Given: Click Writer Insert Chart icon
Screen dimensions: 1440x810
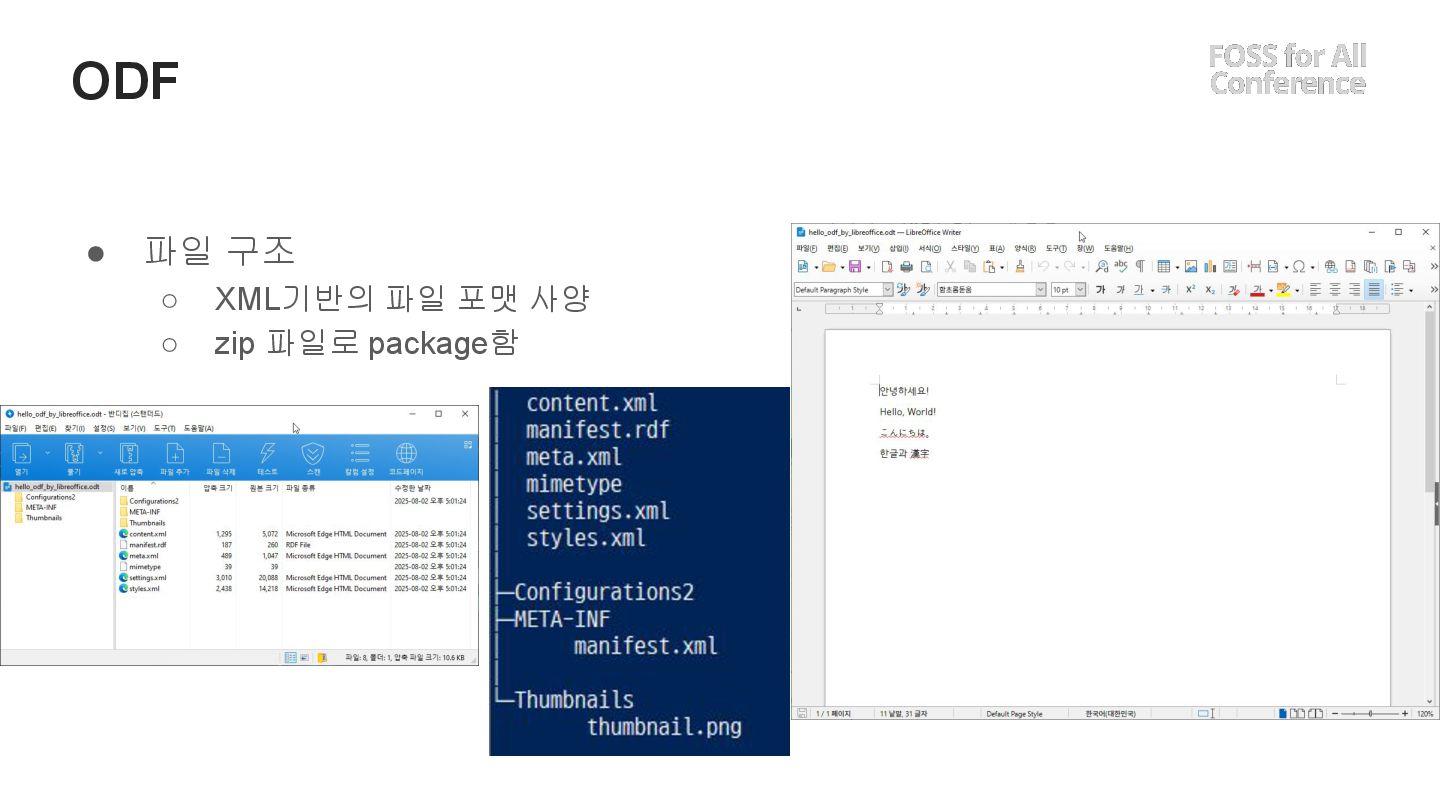Looking at the screenshot, I should pyautogui.click(x=1210, y=267).
